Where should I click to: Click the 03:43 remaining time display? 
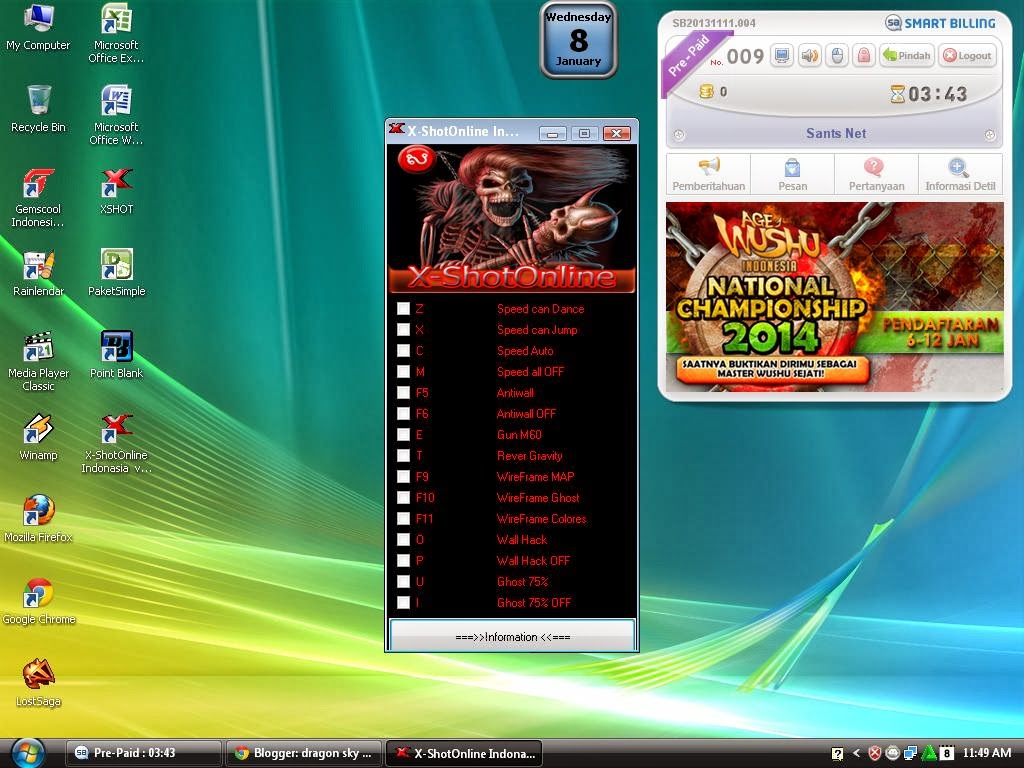point(936,94)
